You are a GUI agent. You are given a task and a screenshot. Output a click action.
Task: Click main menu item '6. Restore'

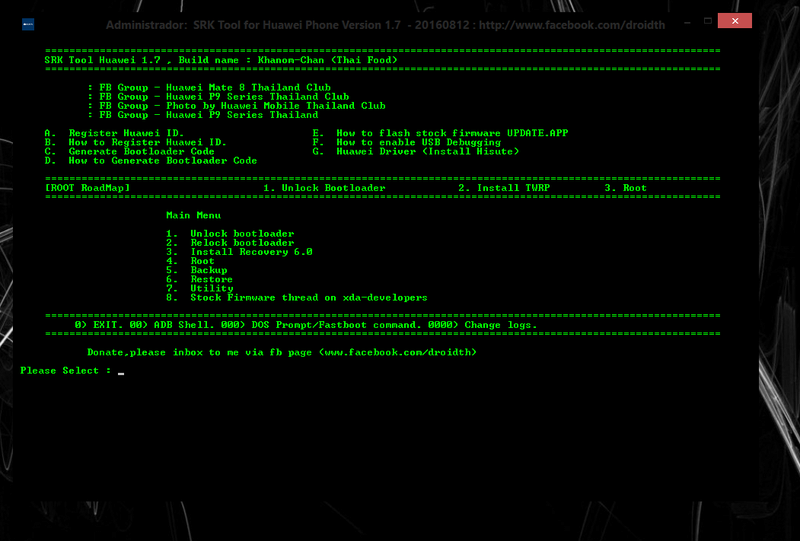point(199,280)
